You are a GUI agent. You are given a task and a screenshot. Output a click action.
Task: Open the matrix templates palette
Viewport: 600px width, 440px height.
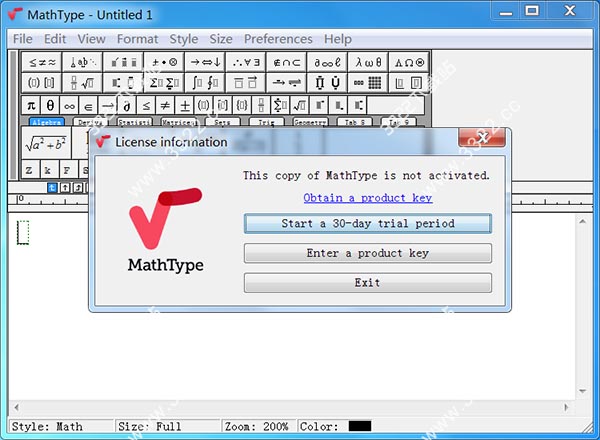(x=368, y=83)
